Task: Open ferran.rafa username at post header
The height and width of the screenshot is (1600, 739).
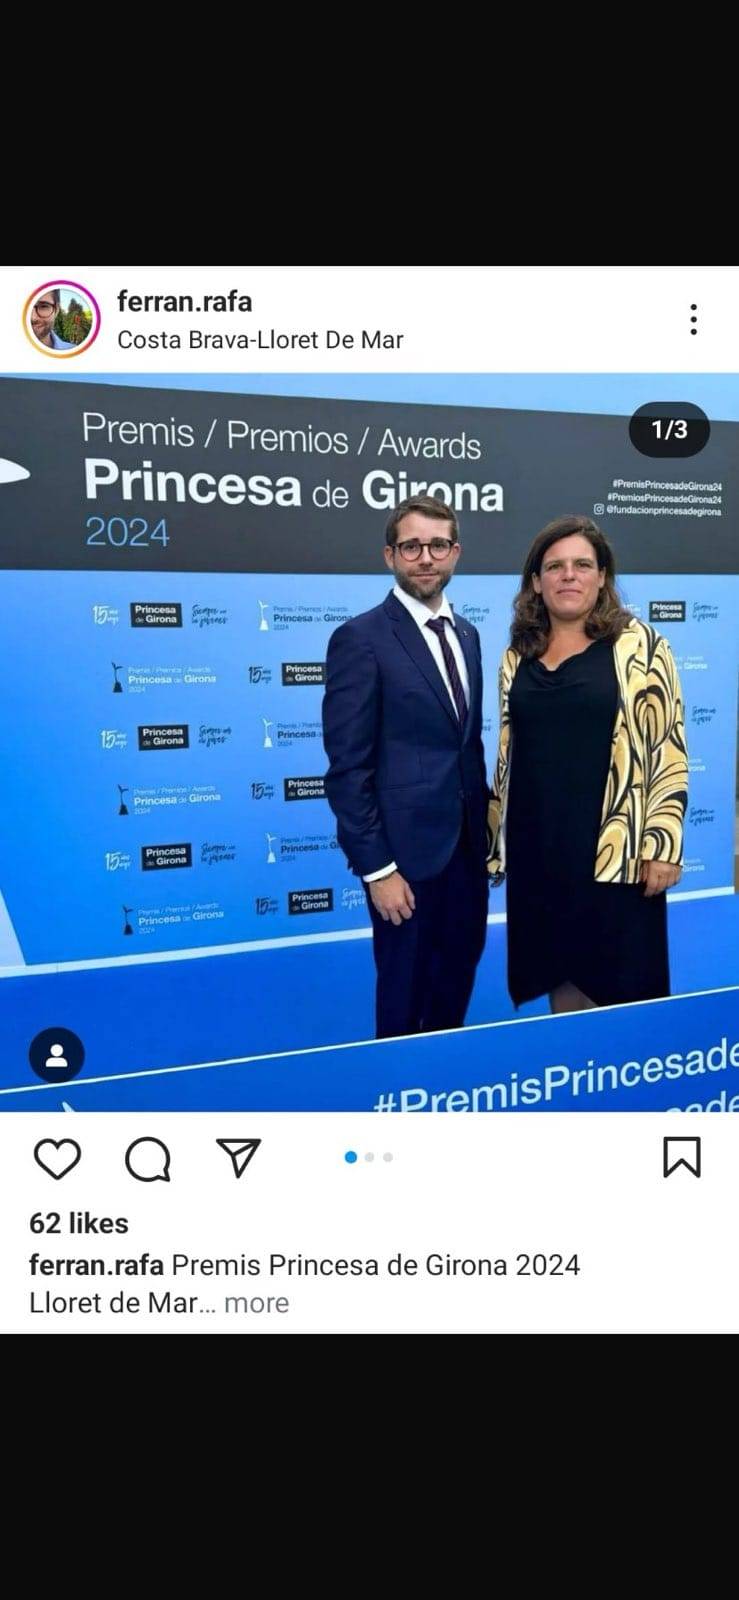Action: click(184, 301)
